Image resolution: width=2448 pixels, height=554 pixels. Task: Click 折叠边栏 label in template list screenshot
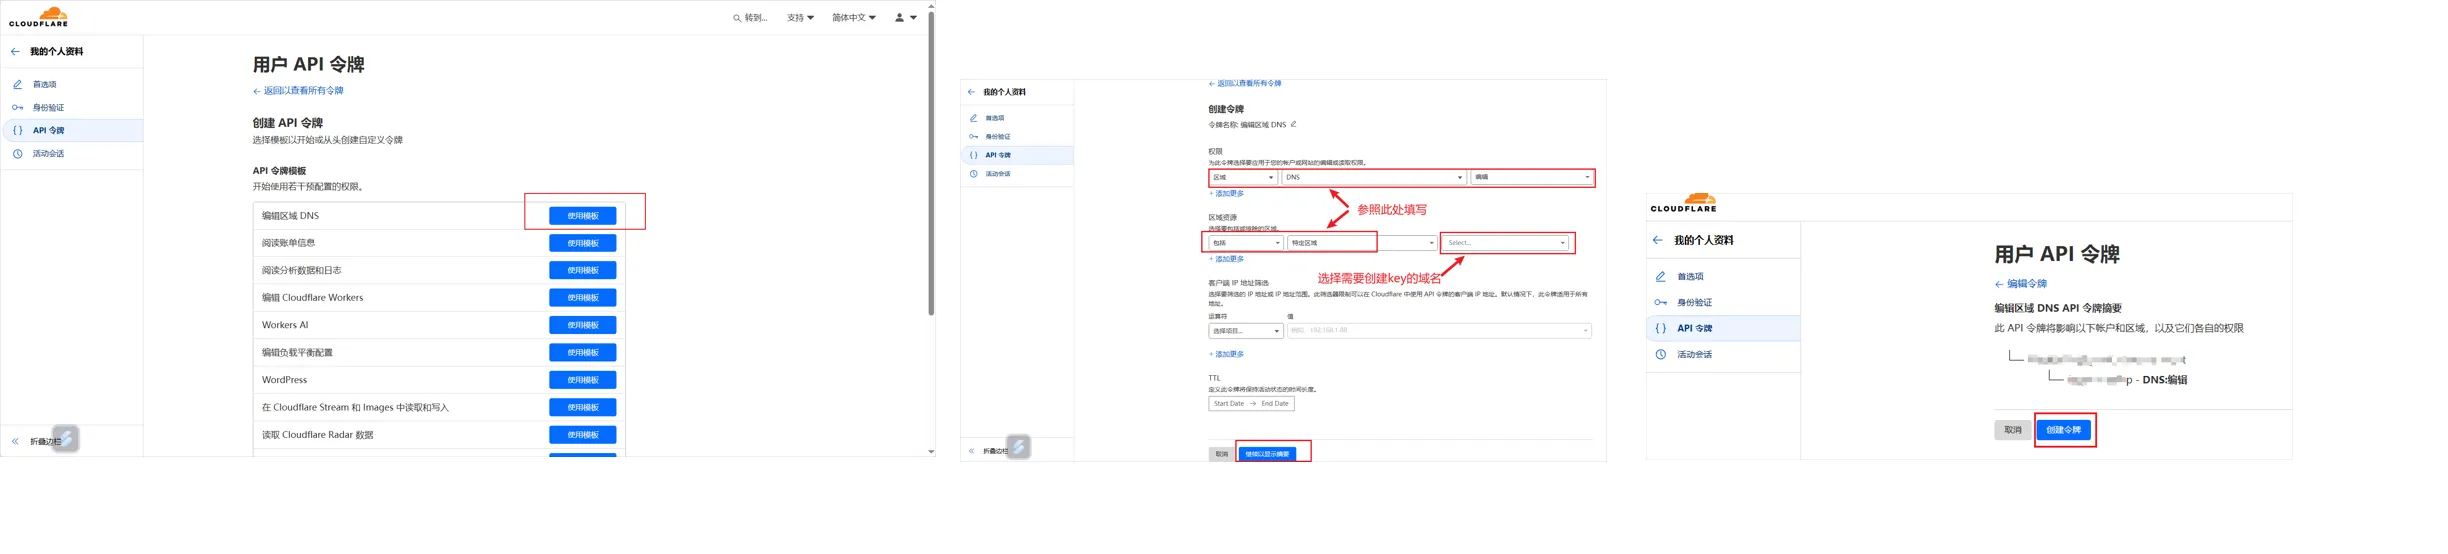point(45,441)
